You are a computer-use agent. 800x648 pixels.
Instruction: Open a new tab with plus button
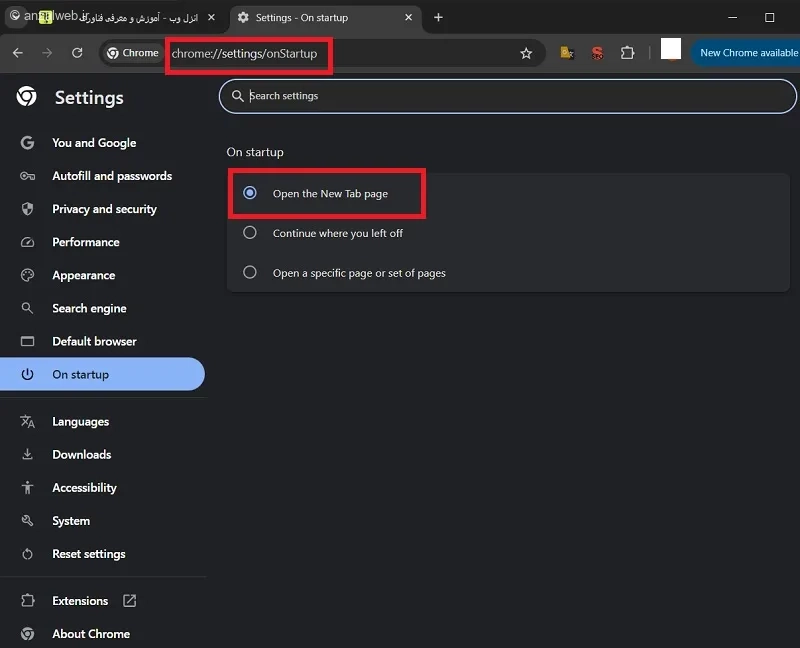(x=438, y=18)
